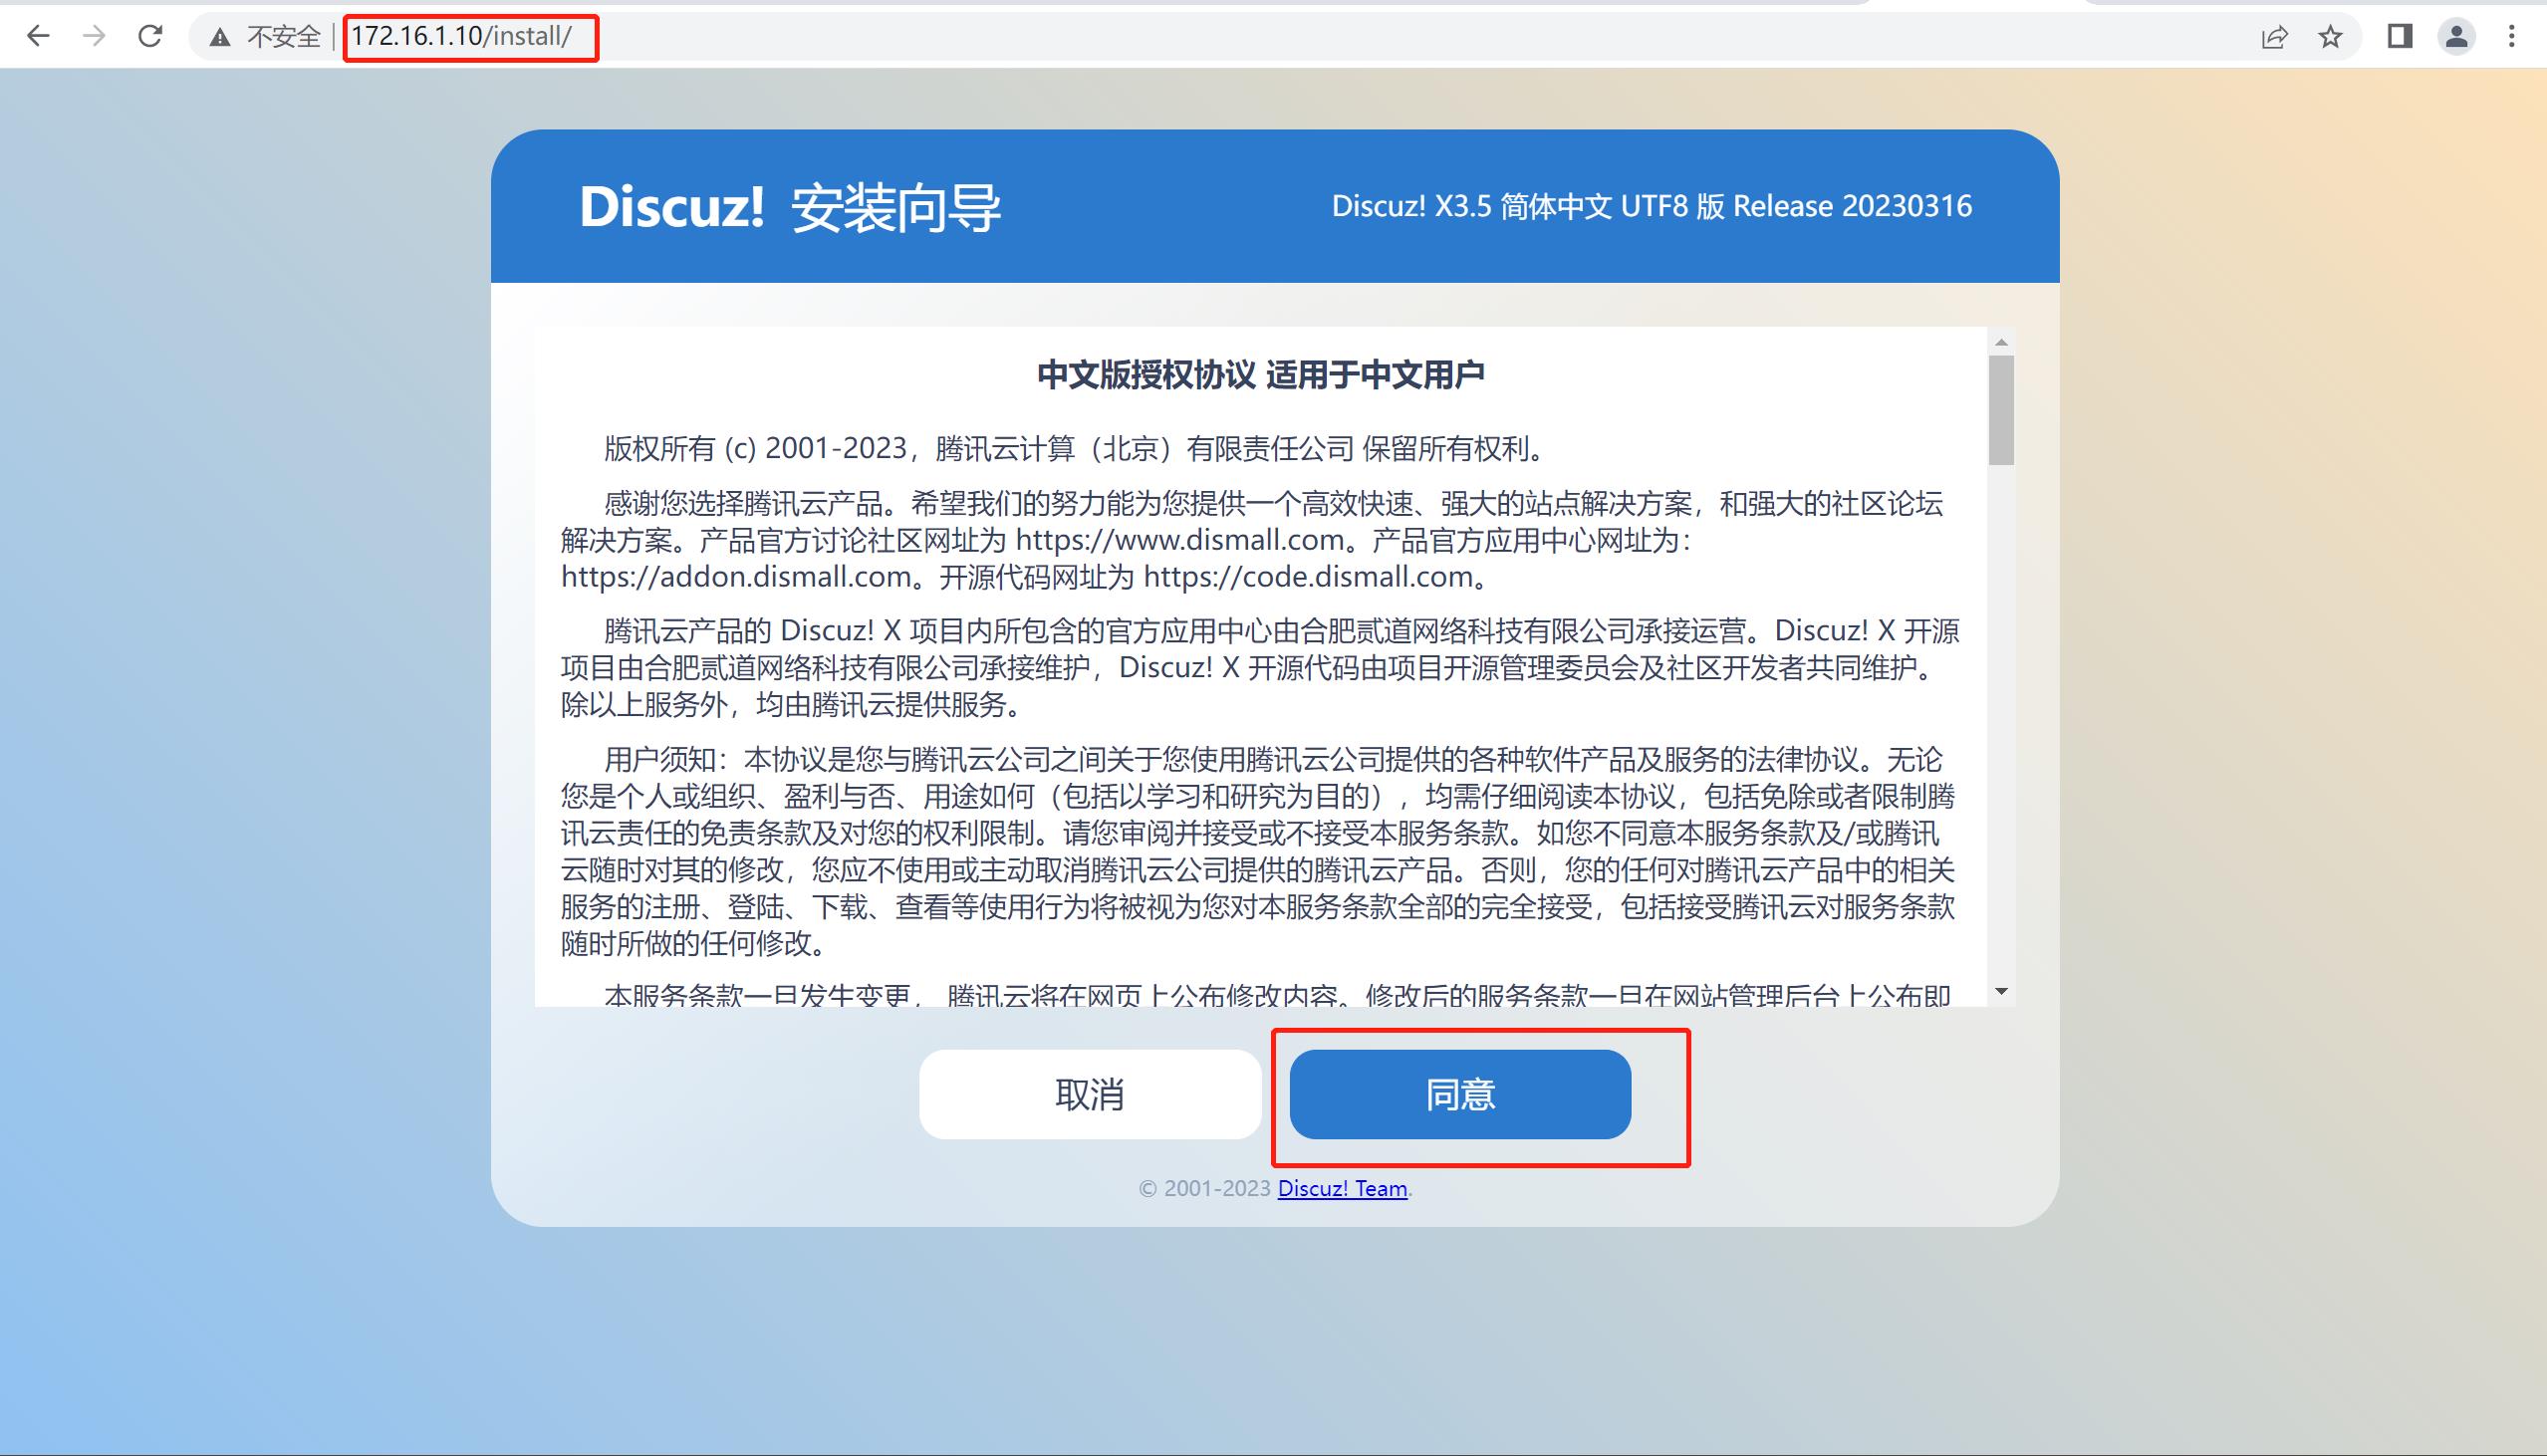Click 取消 to decline the license
2547x1456 pixels.
[1090, 1094]
